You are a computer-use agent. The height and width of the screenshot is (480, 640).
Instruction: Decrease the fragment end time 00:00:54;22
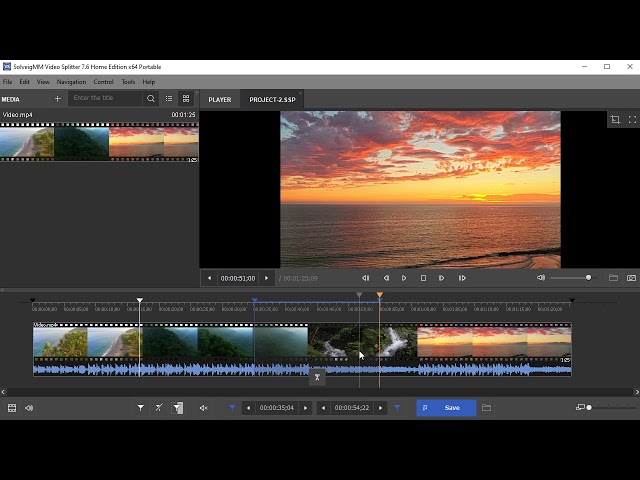323,408
